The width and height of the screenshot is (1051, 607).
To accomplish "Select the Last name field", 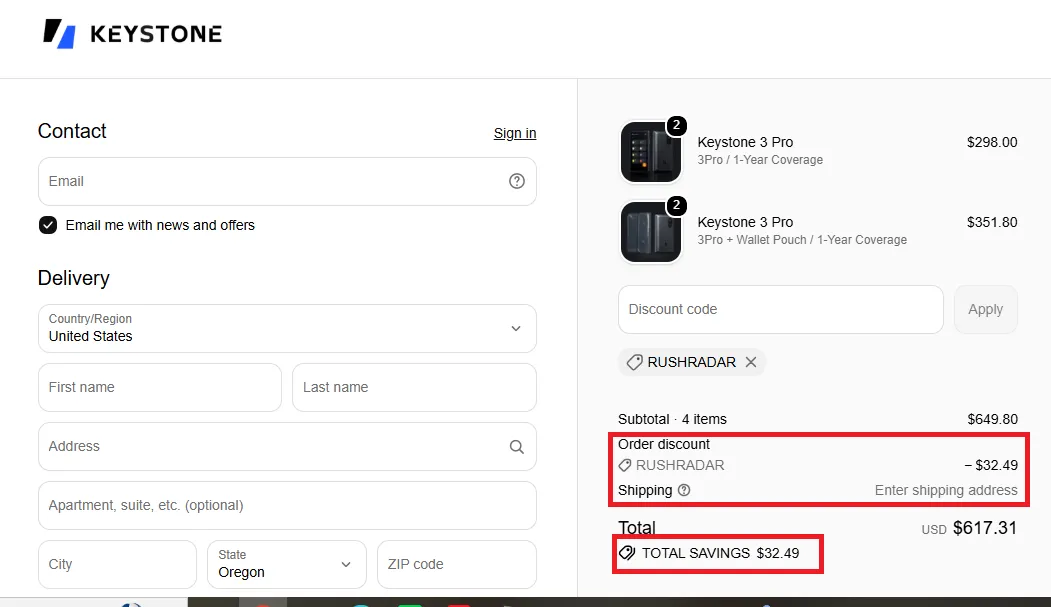I will [414, 387].
